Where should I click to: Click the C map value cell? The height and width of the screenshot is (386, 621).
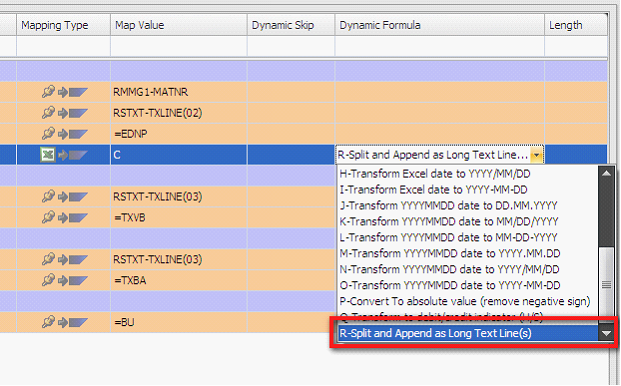coord(179,155)
